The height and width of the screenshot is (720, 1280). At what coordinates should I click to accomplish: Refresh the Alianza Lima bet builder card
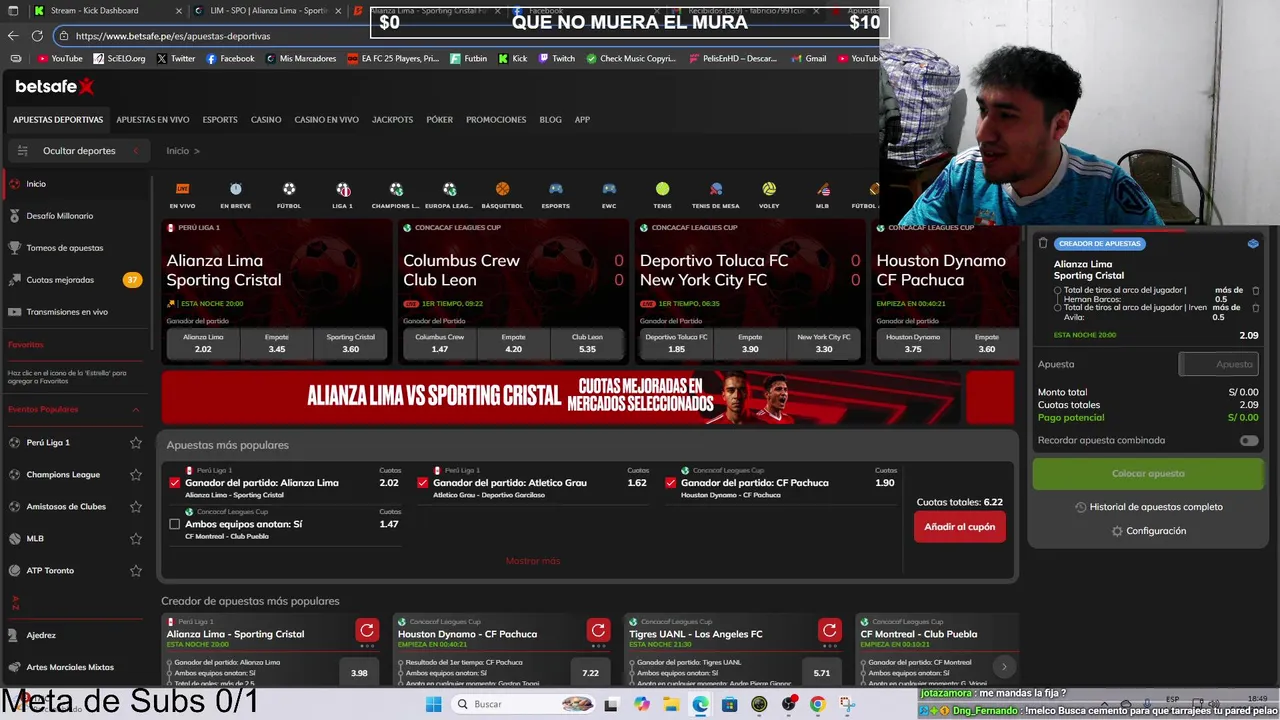click(367, 630)
